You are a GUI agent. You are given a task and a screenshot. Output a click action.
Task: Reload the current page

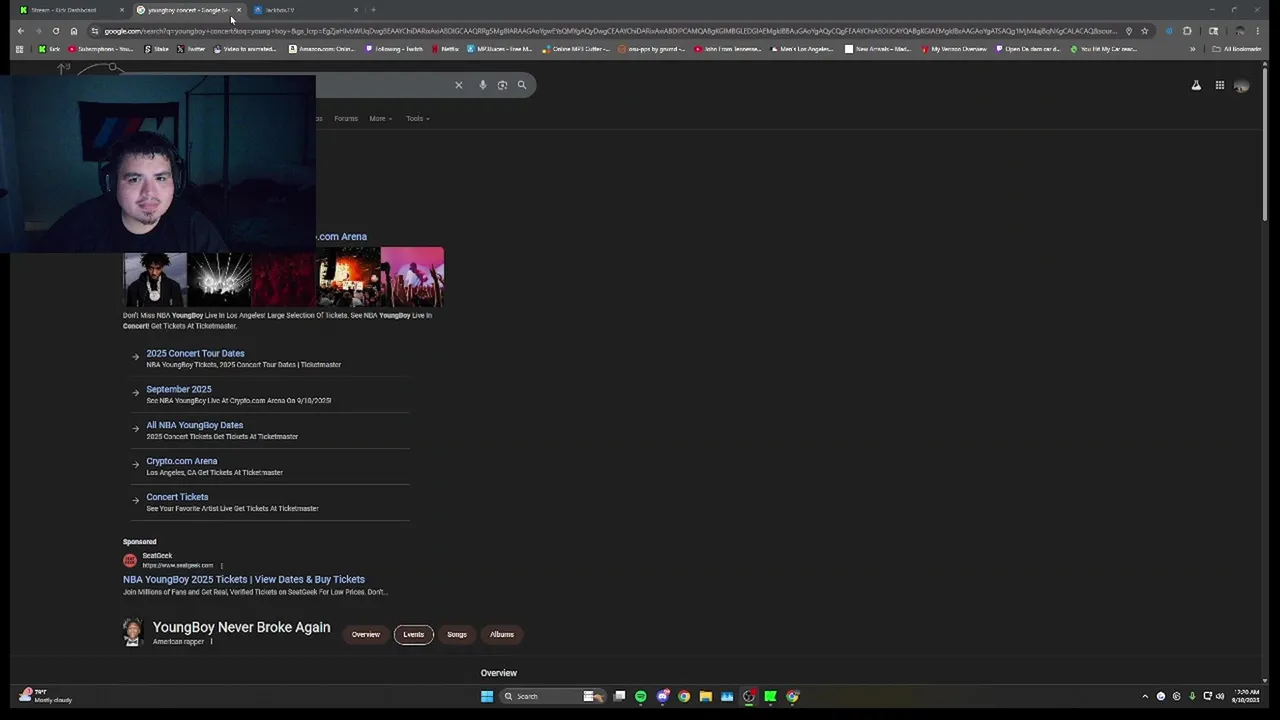[56, 31]
